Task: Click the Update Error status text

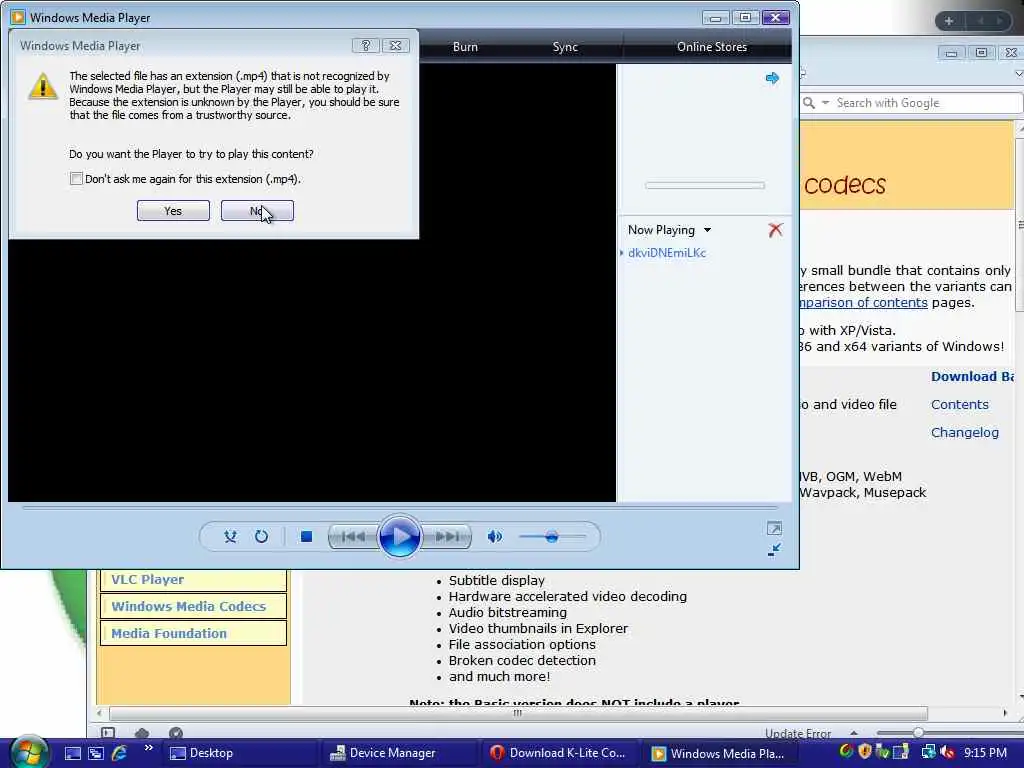Action: [798, 733]
